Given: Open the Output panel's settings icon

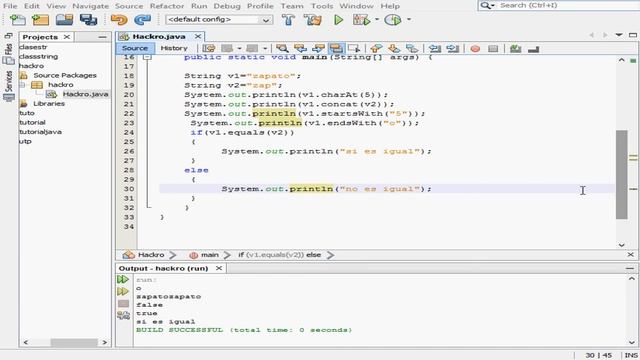Looking at the screenshot, I should point(123,316).
